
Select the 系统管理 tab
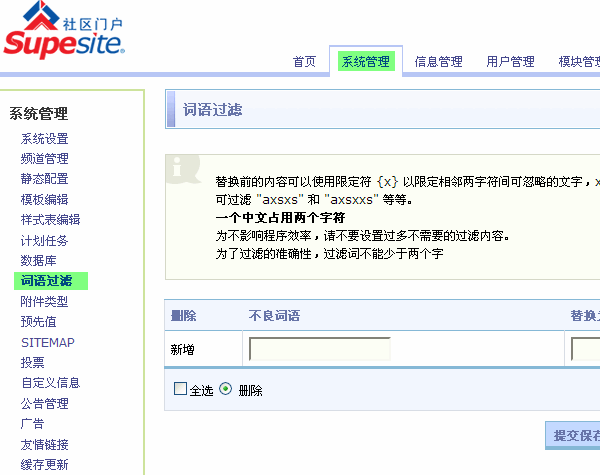(x=366, y=62)
